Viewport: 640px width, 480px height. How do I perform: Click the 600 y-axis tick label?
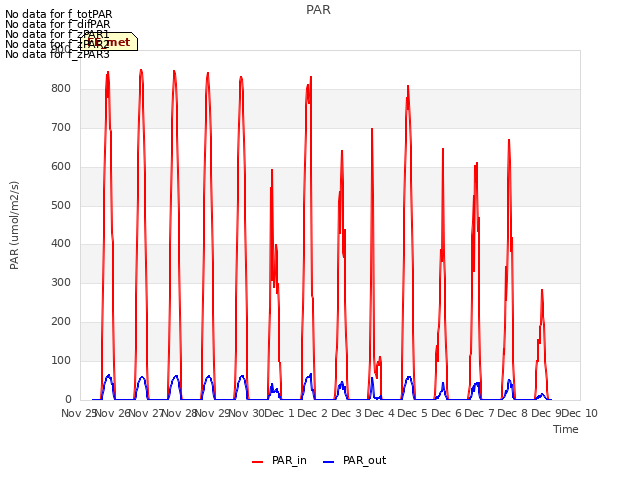tap(61, 167)
